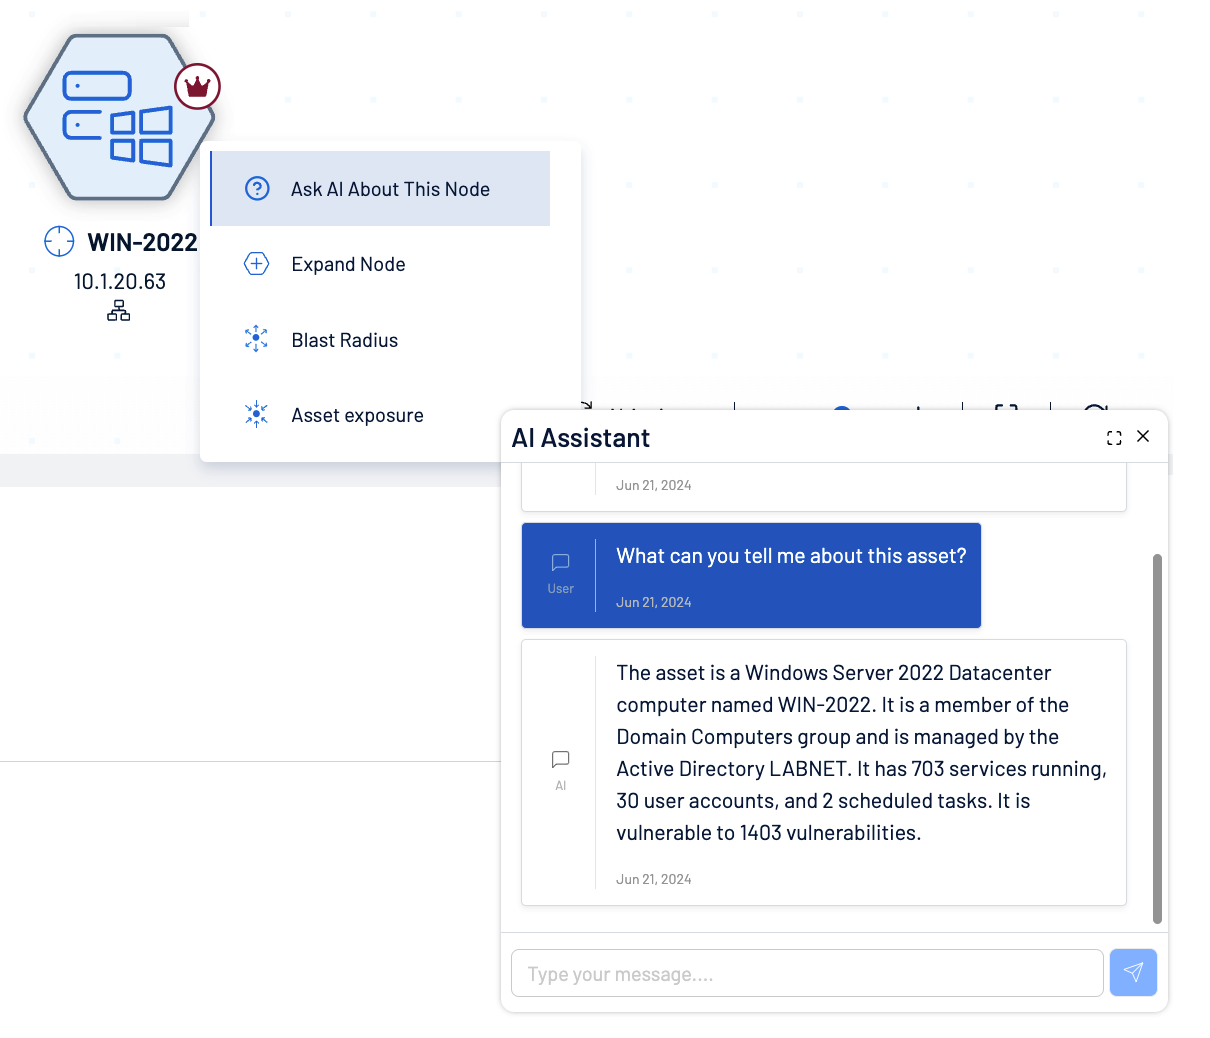
Task: Click the crown badge on the node
Action: pyautogui.click(x=197, y=87)
